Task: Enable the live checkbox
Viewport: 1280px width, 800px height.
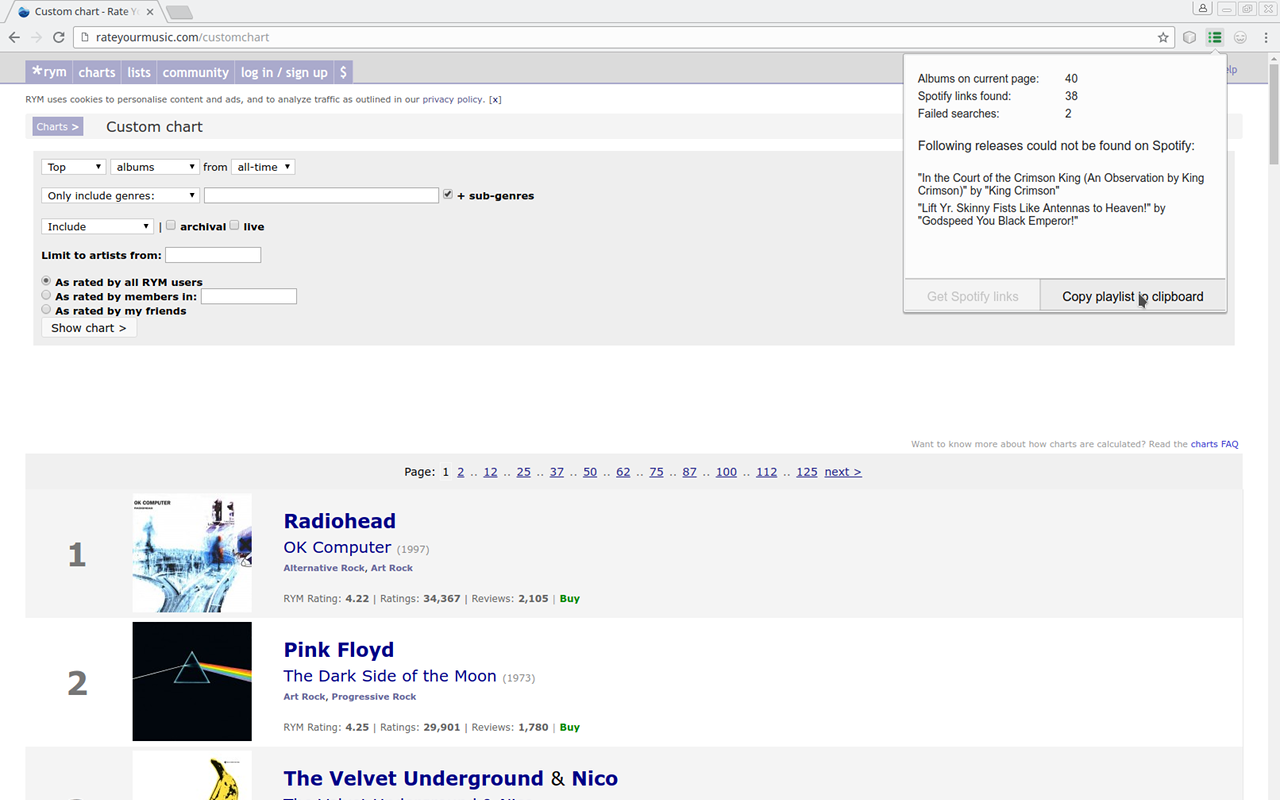Action: [235, 225]
